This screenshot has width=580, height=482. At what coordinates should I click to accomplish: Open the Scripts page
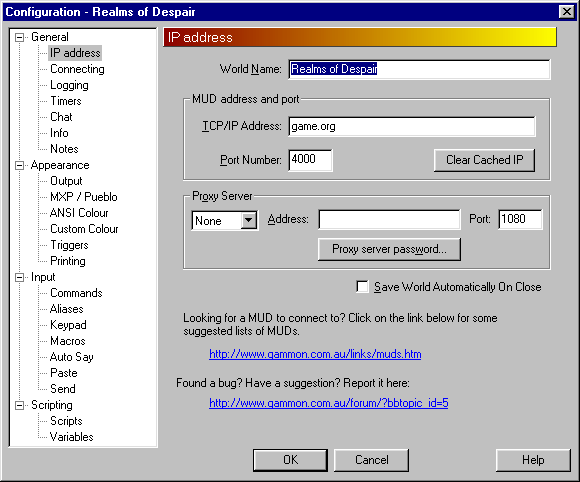pyautogui.click(x=66, y=421)
